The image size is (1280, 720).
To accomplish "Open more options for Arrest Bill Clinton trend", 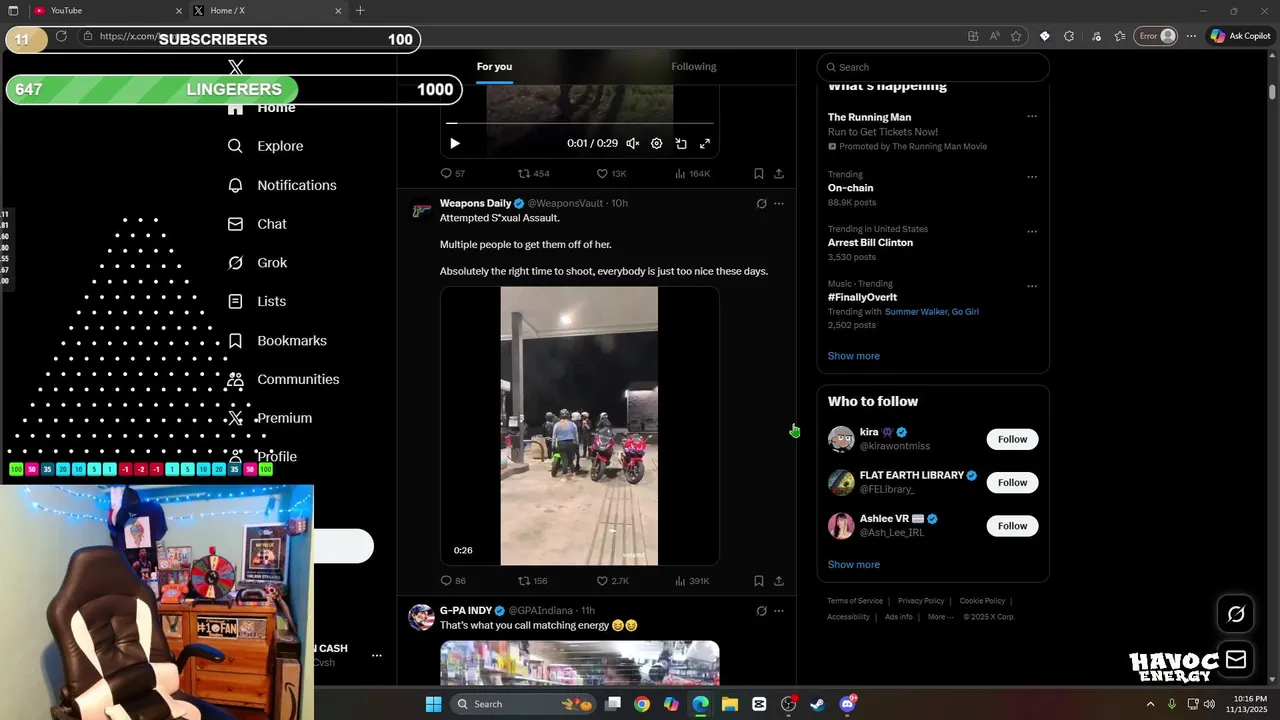I will pos(1032,232).
